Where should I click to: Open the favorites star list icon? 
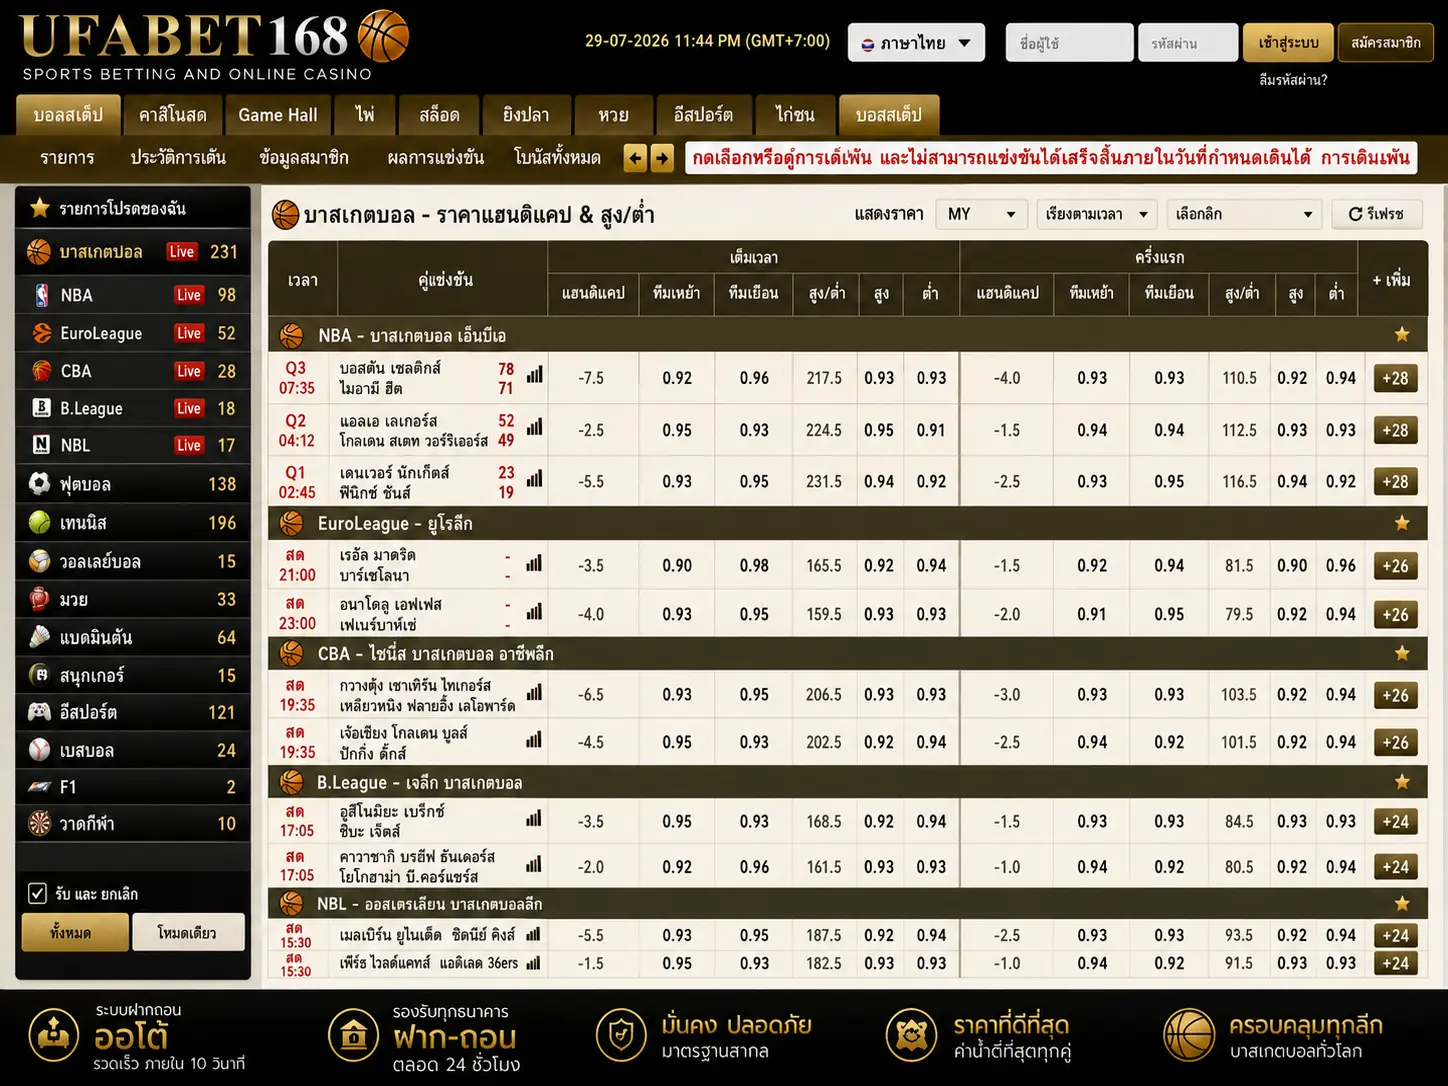[x=40, y=208]
